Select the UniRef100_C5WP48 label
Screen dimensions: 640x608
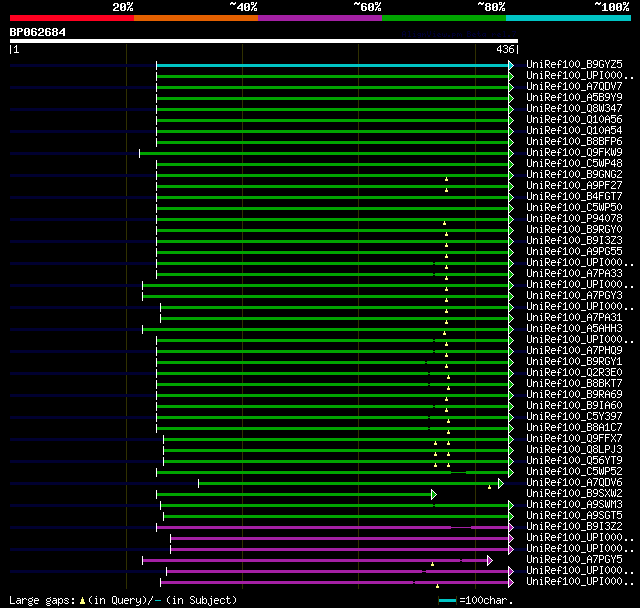tap(574, 164)
